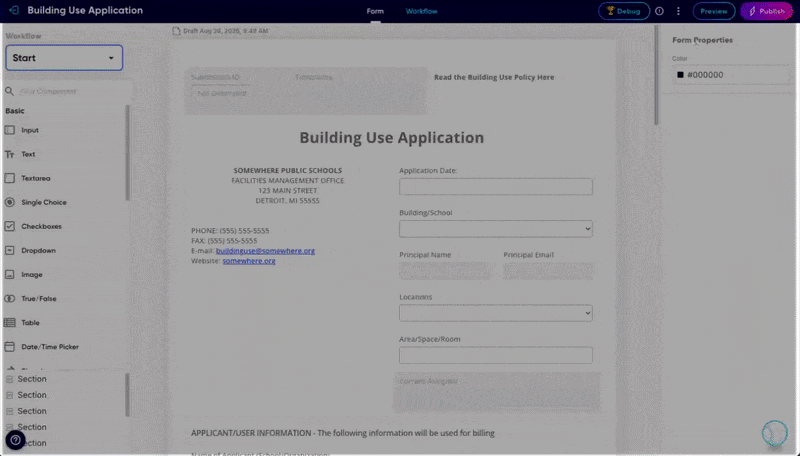
Task: Click the Debug button
Action: tap(624, 11)
